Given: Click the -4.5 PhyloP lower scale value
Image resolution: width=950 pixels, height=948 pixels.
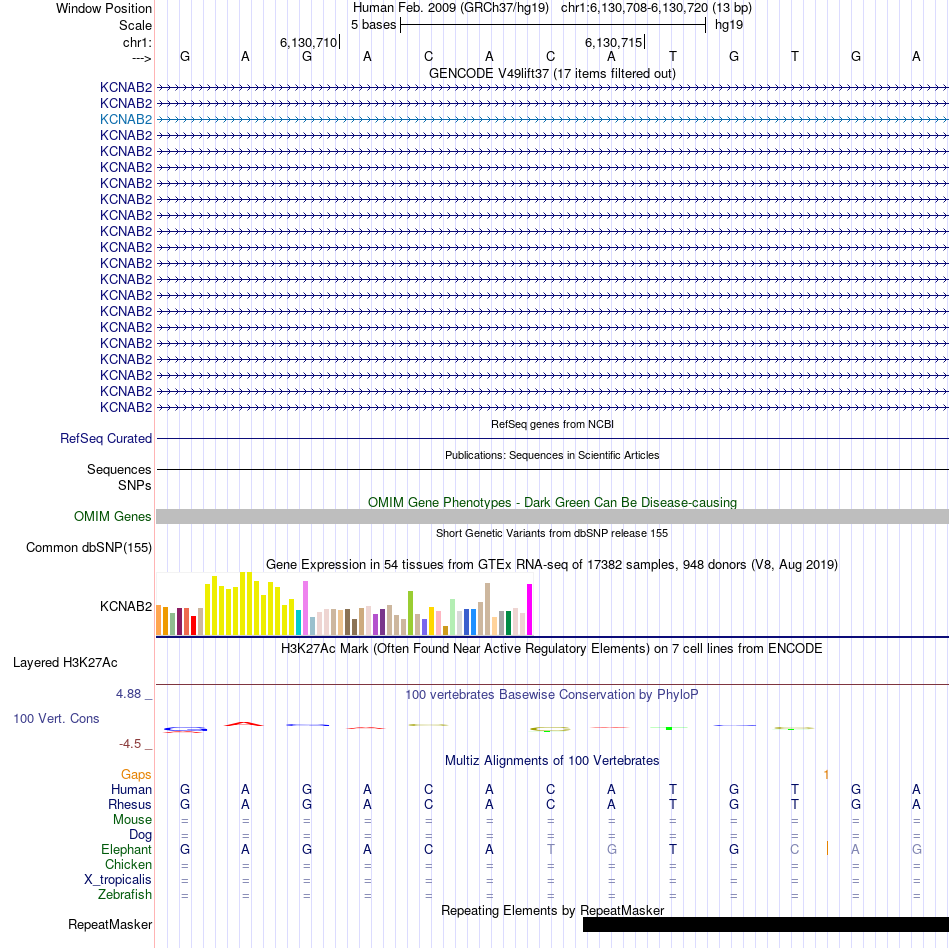Looking at the screenshot, I should pyautogui.click(x=130, y=744).
